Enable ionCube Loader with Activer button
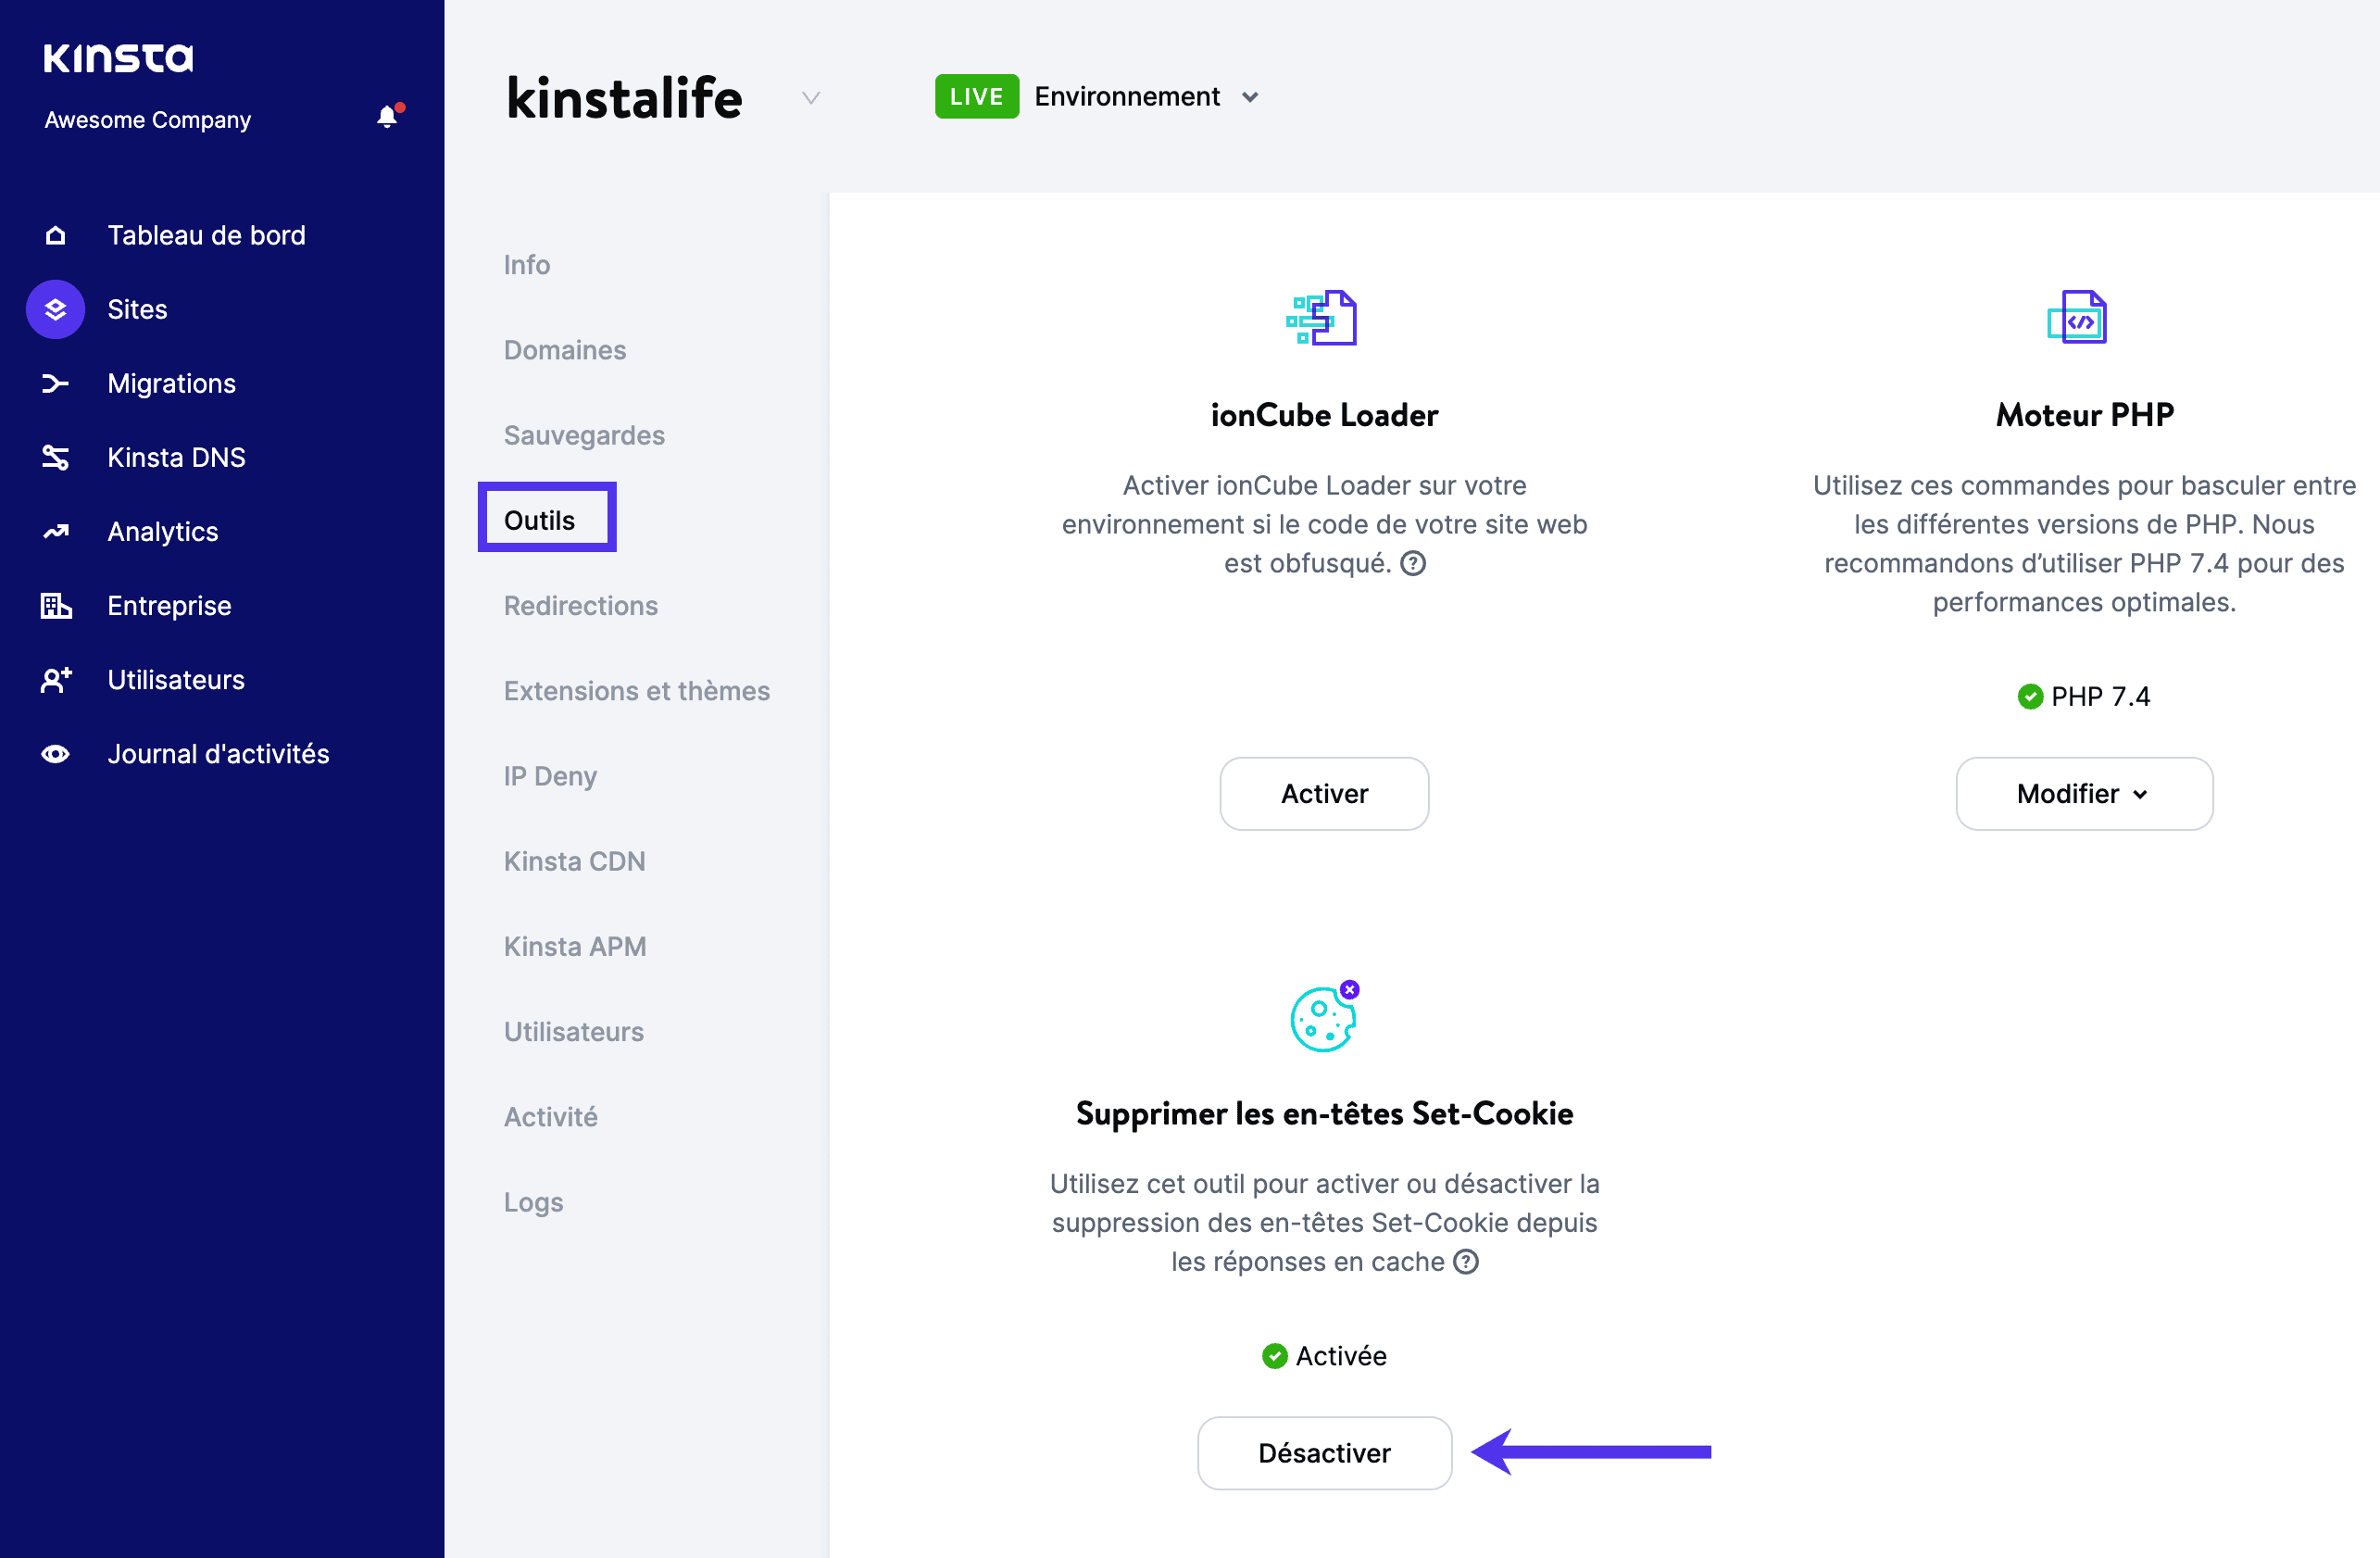Image resolution: width=2380 pixels, height=1558 pixels. [1323, 793]
